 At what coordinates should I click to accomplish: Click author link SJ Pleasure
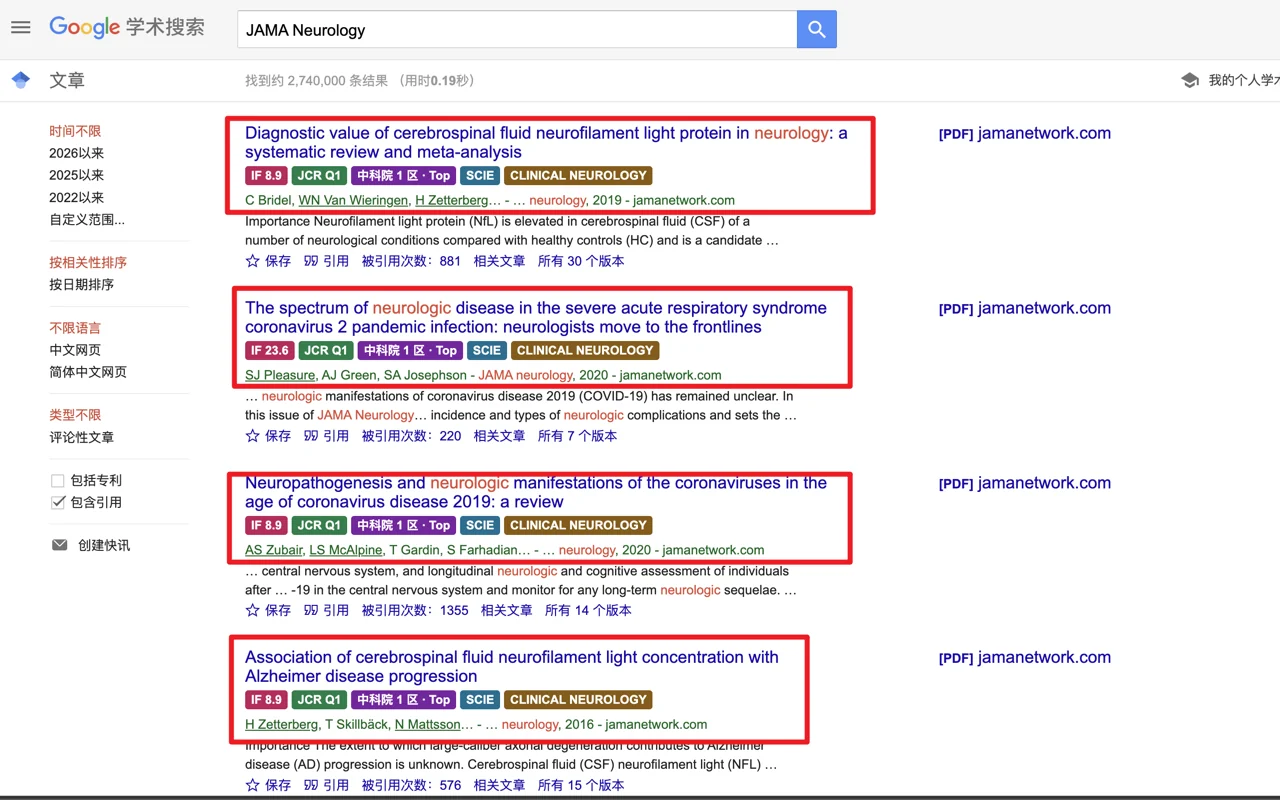[x=280, y=375]
